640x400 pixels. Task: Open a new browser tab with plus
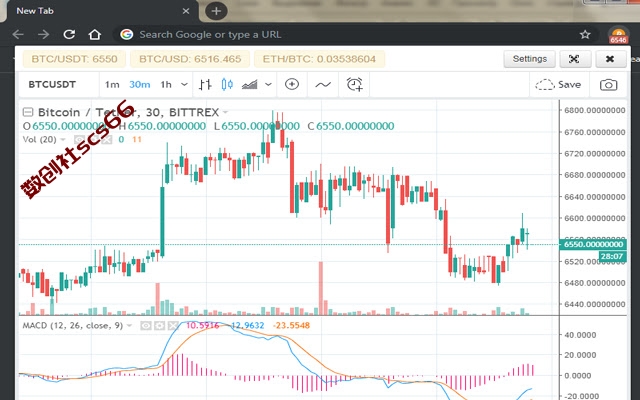pos(216,11)
